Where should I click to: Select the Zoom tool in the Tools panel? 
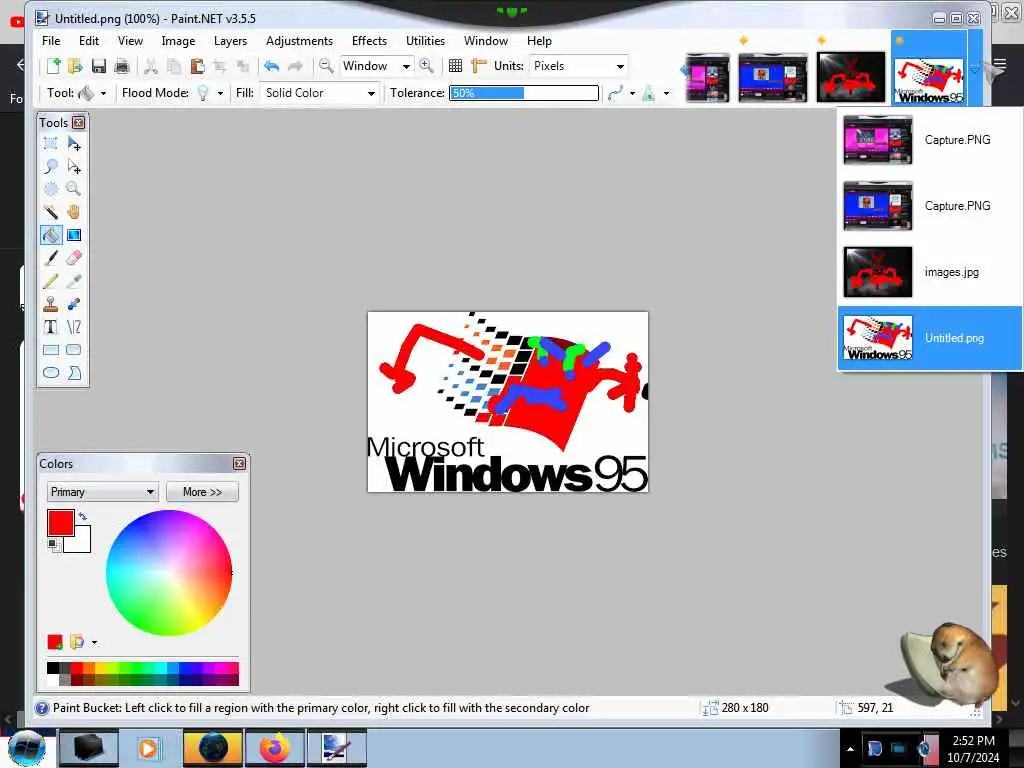point(74,189)
